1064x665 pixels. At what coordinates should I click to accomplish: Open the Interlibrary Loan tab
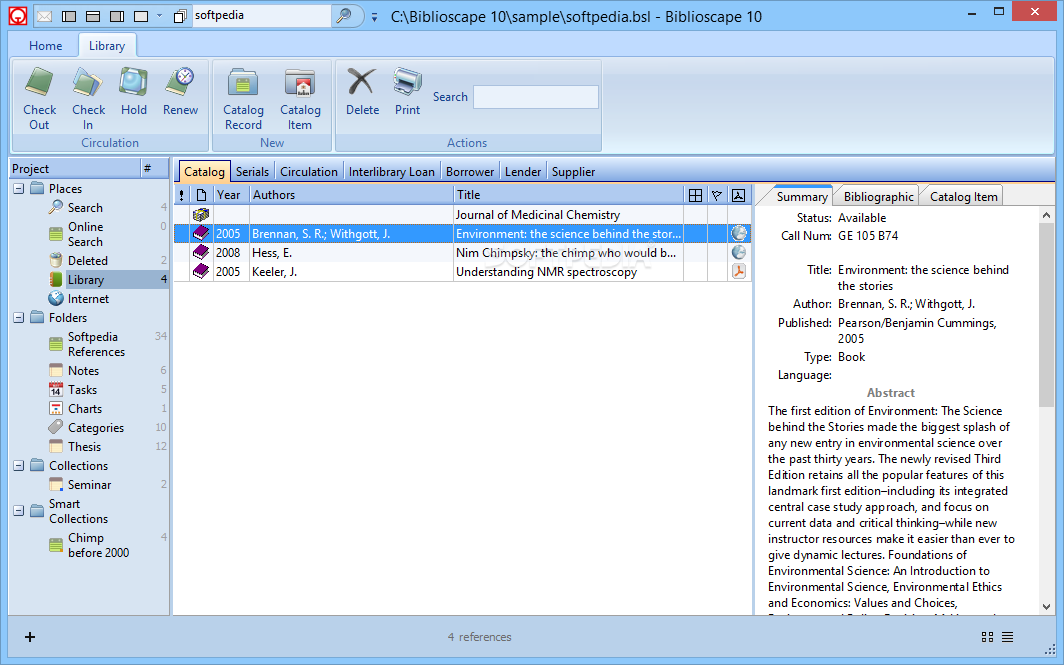coord(392,172)
